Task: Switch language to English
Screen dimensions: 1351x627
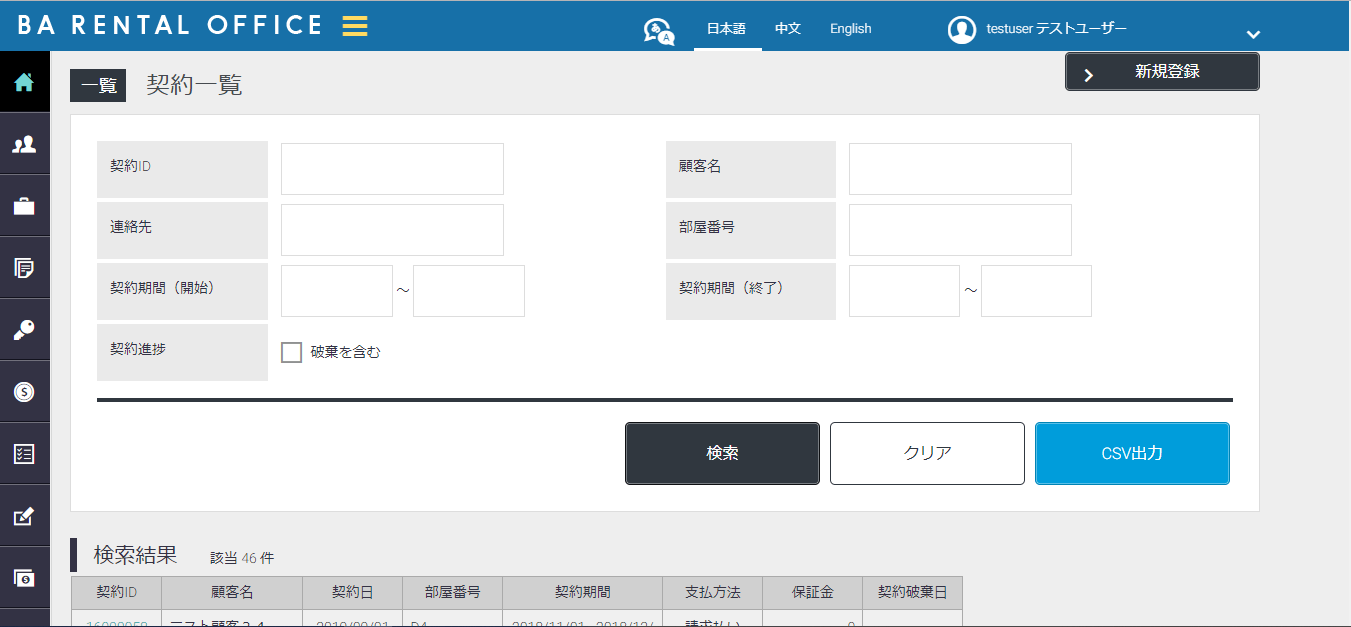Action: [851, 29]
